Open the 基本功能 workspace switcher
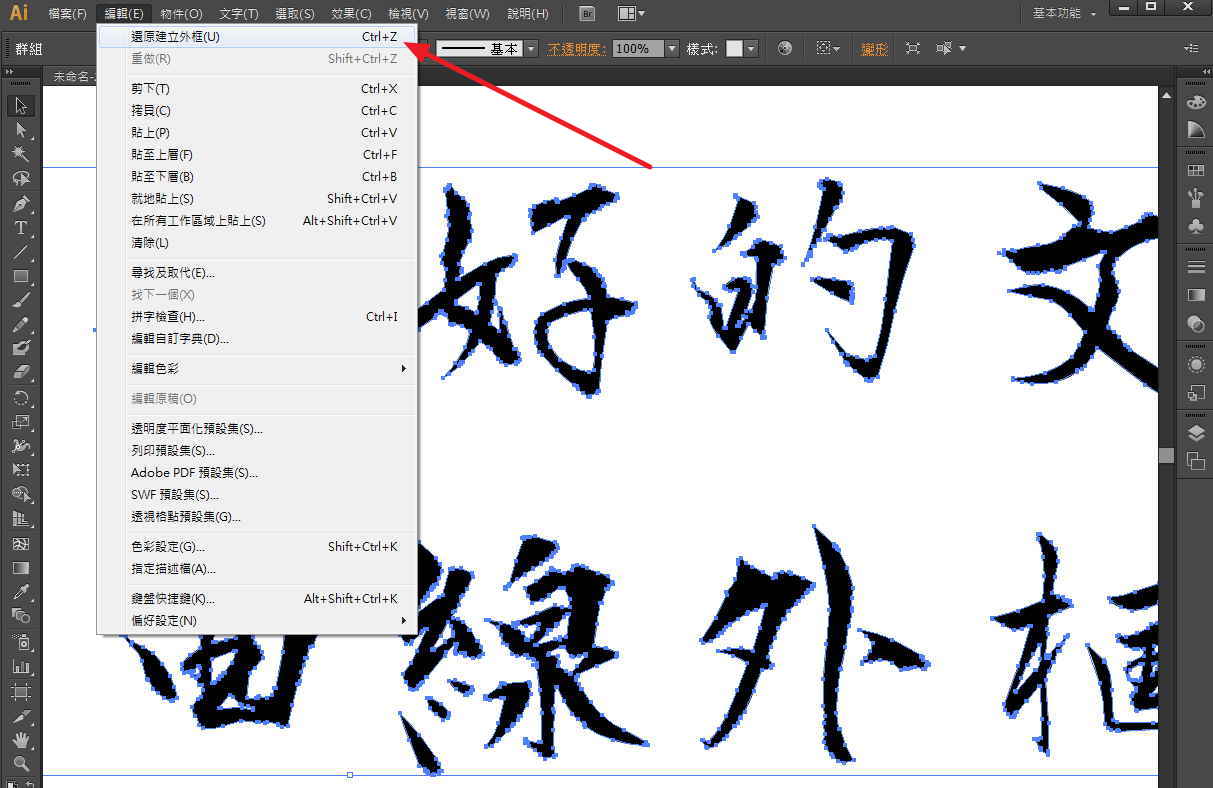This screenshot has width=1213, height=788. coord(1064,14)
